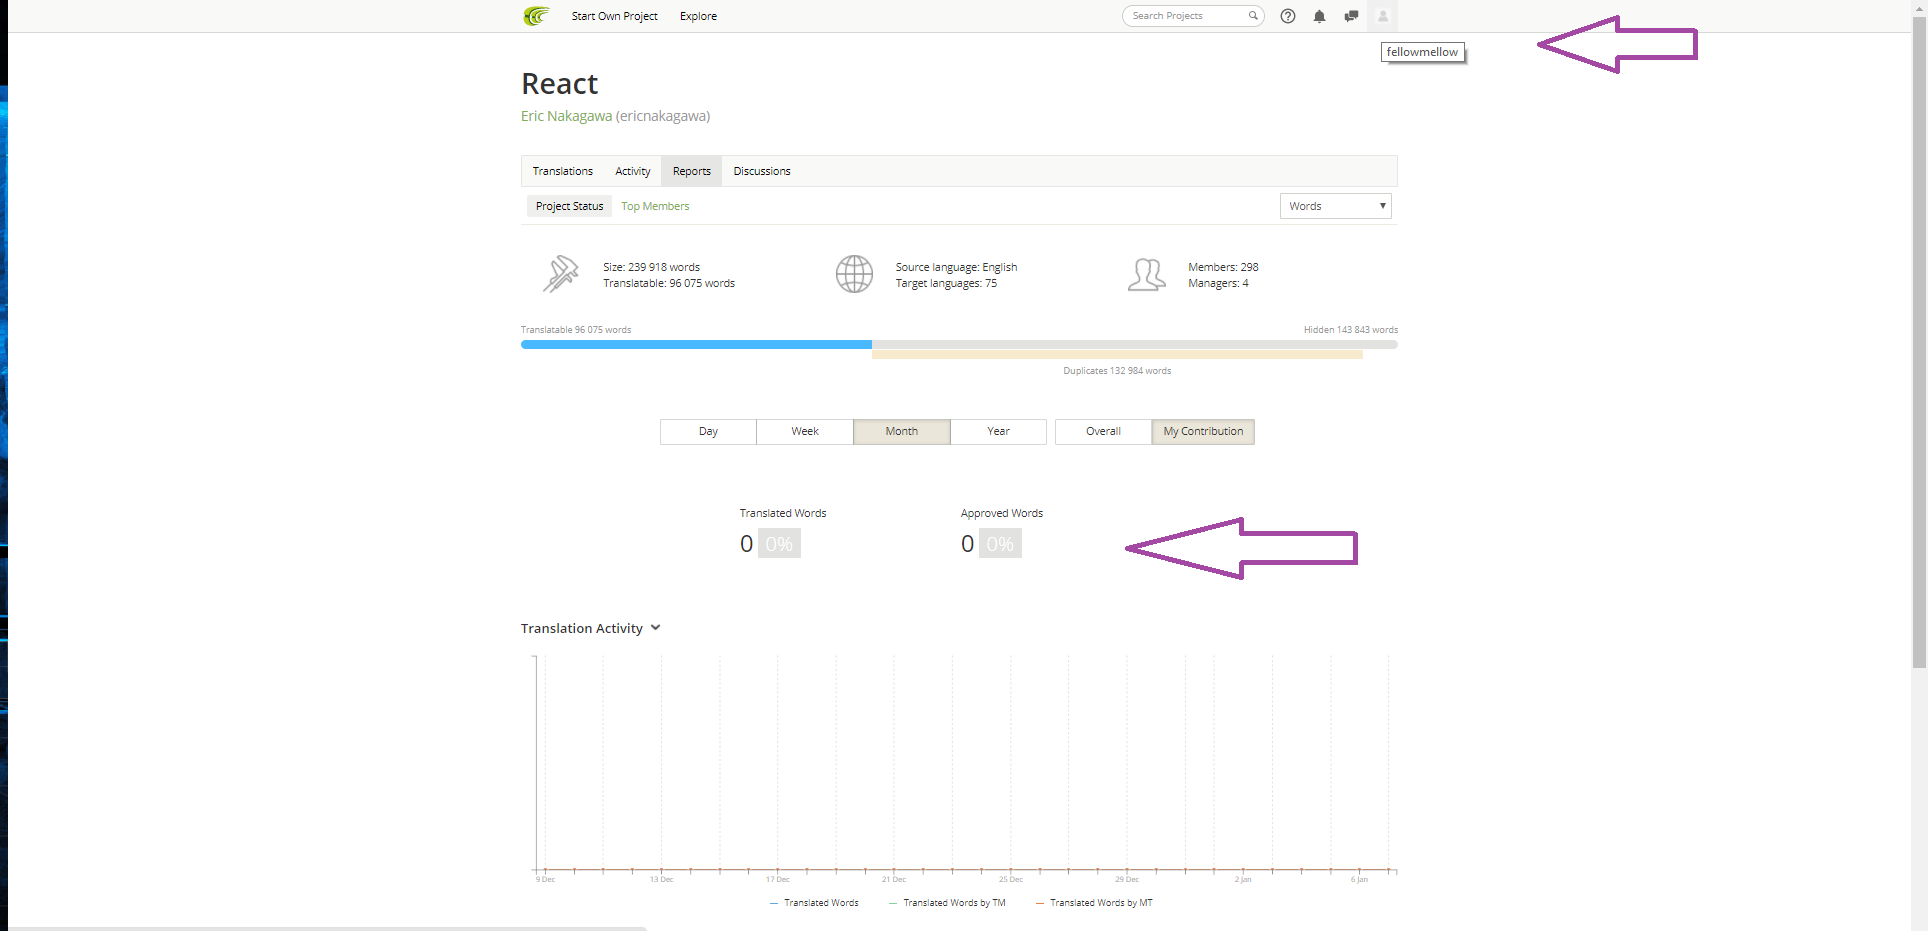Switch to the Activity tab
1928x931 pixels.
[x=633, y=171]
